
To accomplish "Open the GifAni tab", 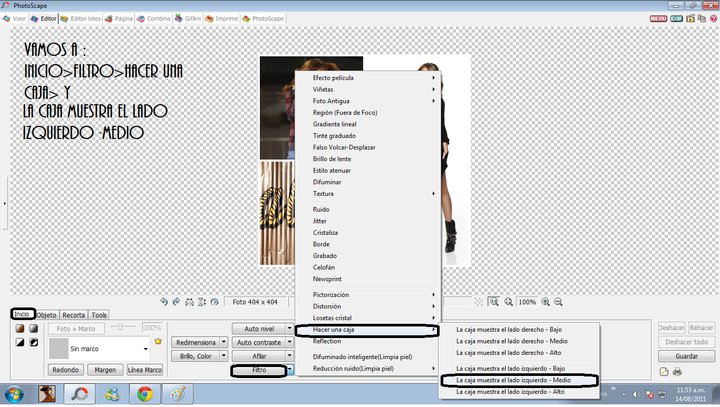I will pyautogui.click(x=188, y=18).
